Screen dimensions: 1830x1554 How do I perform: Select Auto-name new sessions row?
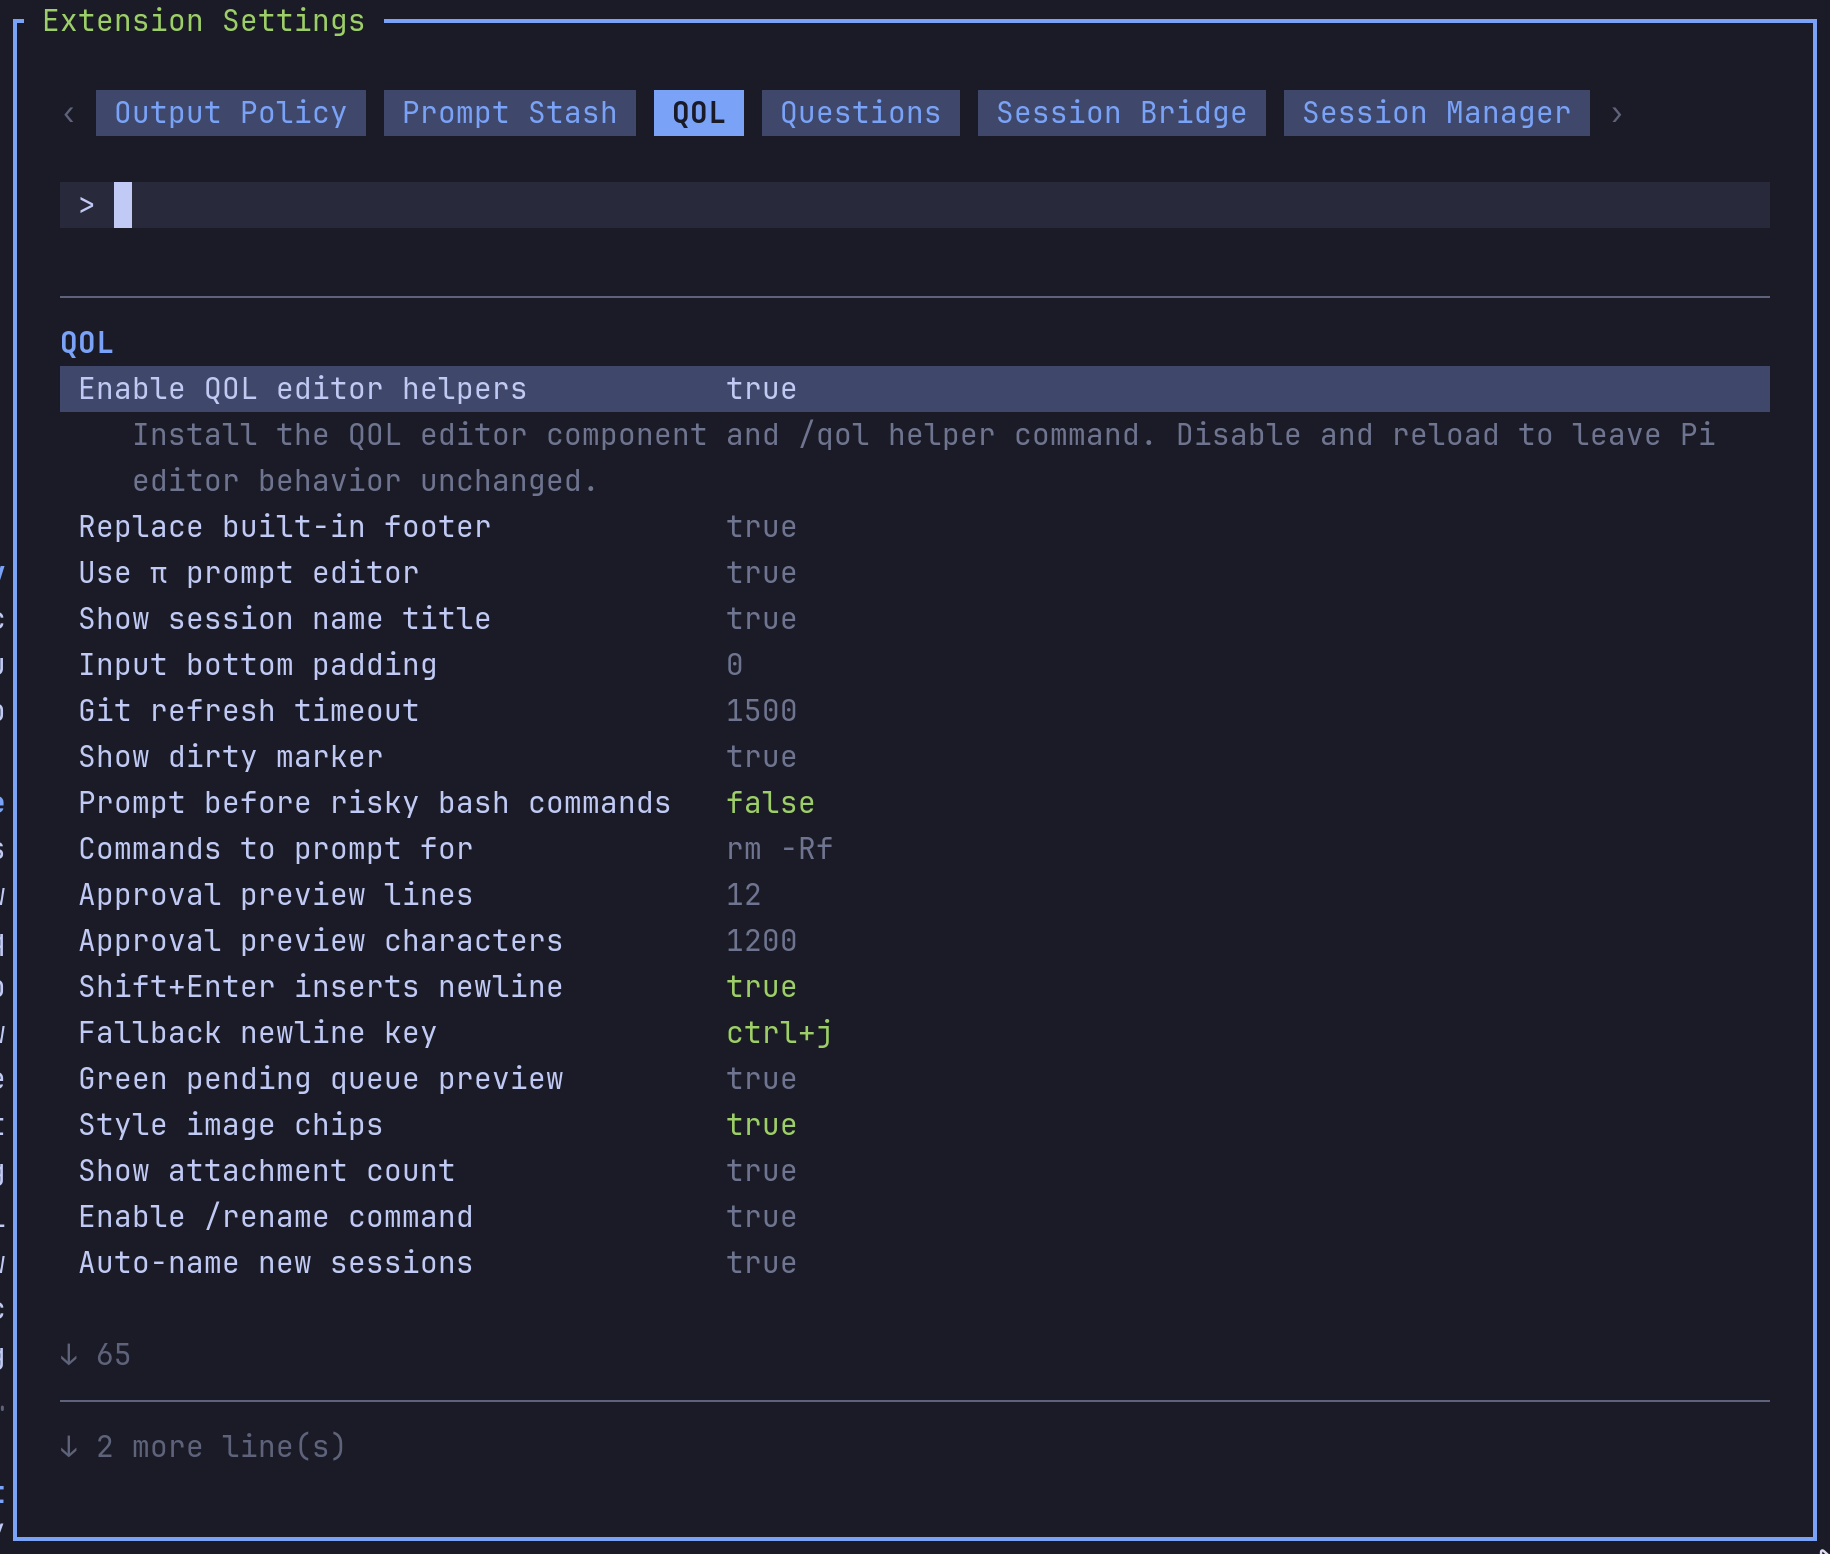click(x=915, y=1263)
